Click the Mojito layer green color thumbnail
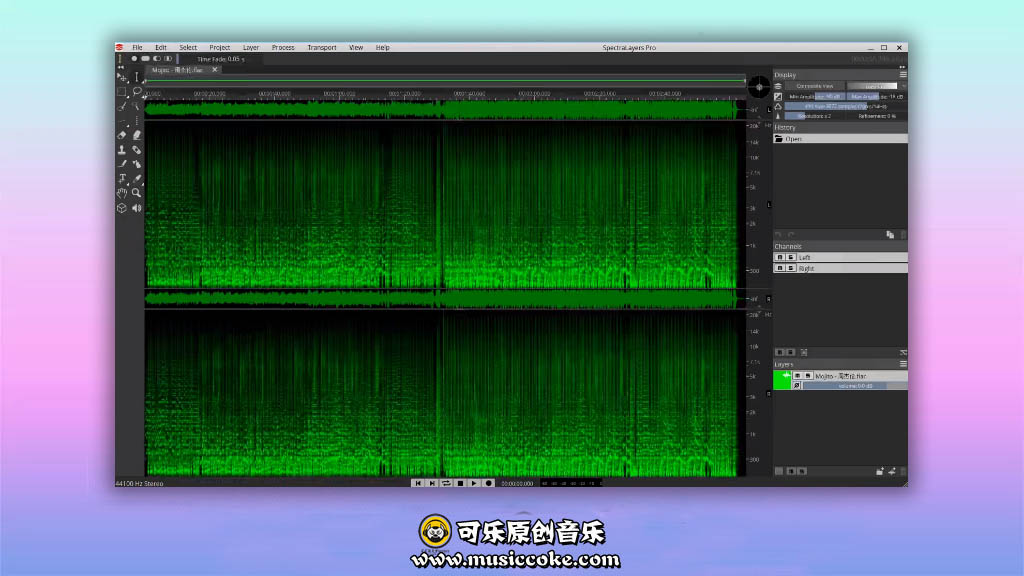The height and width of the screenshot is (576, 1024). point(782,381)
